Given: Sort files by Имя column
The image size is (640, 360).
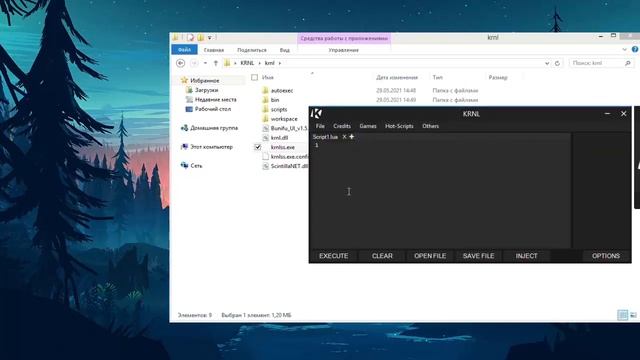Looking at the screenshot, I should click(x=268, y=77).
